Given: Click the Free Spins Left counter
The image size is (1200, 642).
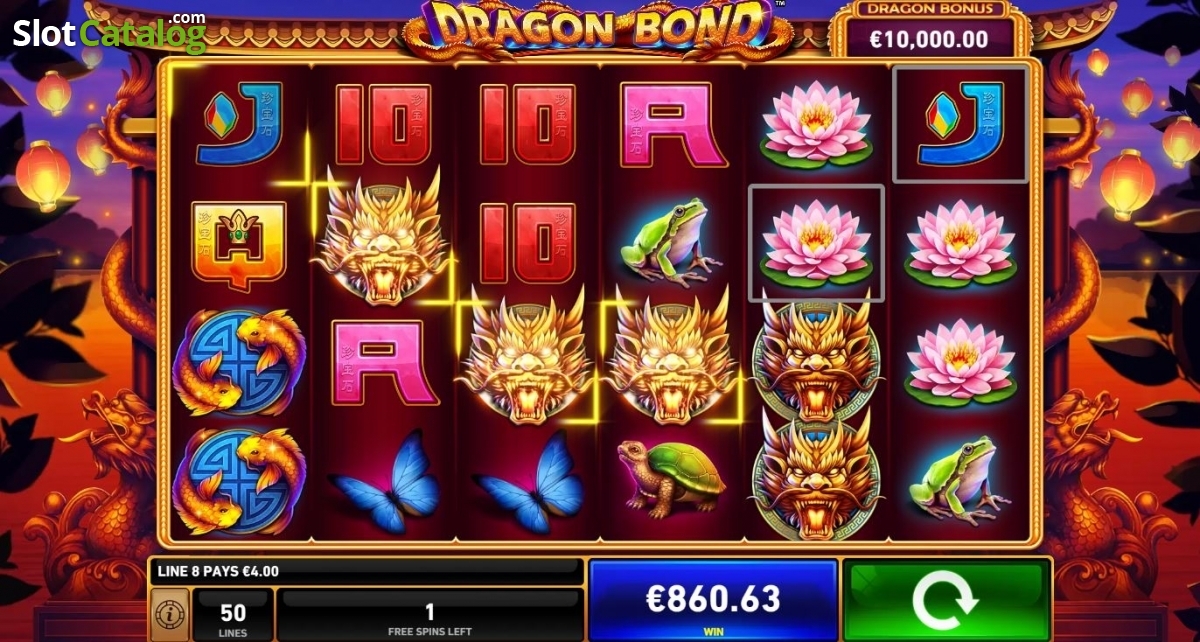Looking at the screenshot, I should [x=429, y=615].
